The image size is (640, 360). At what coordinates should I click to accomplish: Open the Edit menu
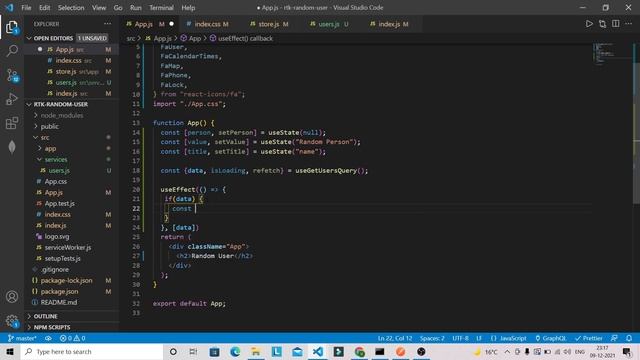click(44, 8)
